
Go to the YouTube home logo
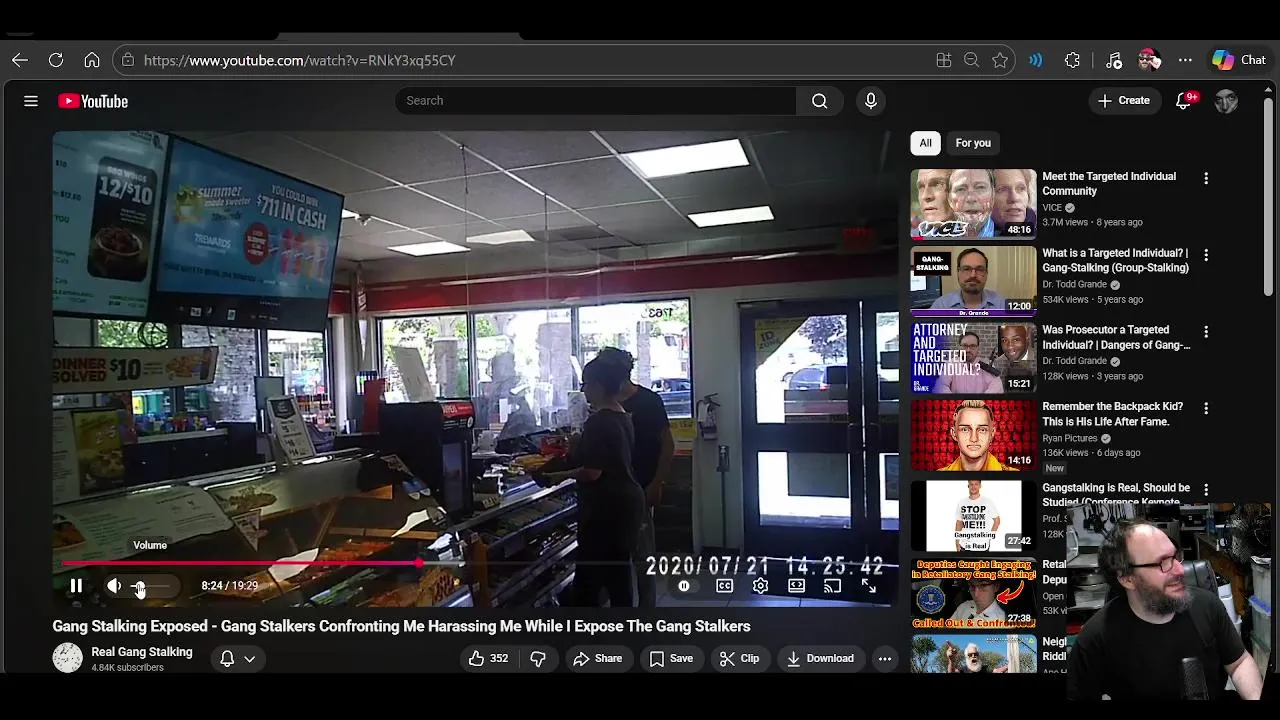93,101
